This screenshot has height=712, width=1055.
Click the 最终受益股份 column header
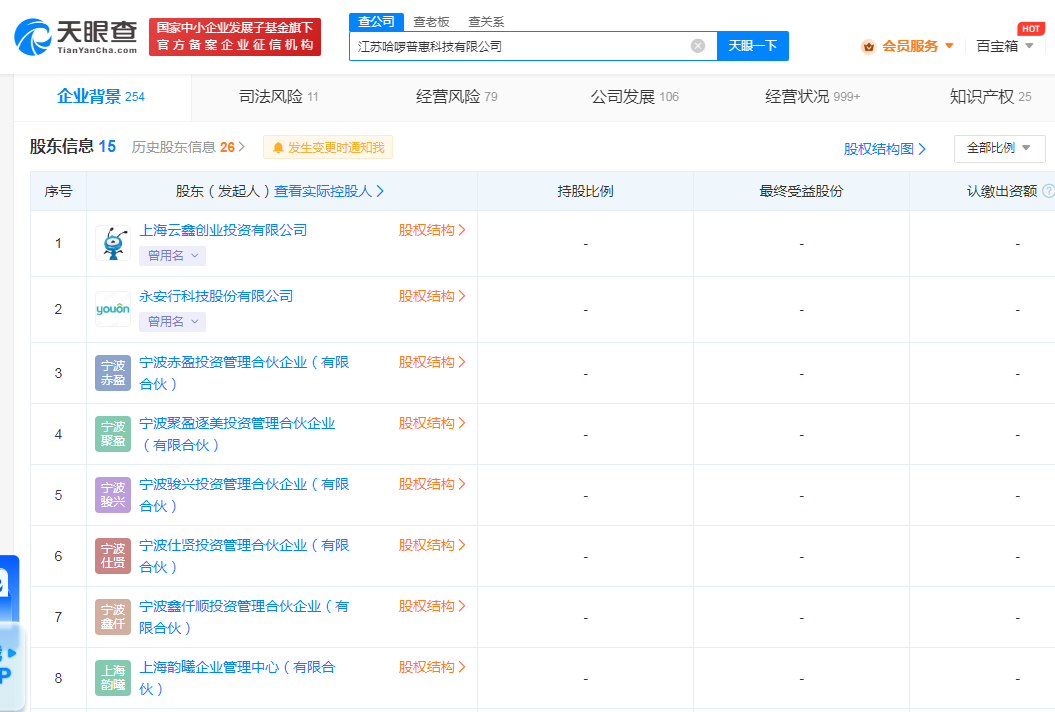tap(801, 191)
